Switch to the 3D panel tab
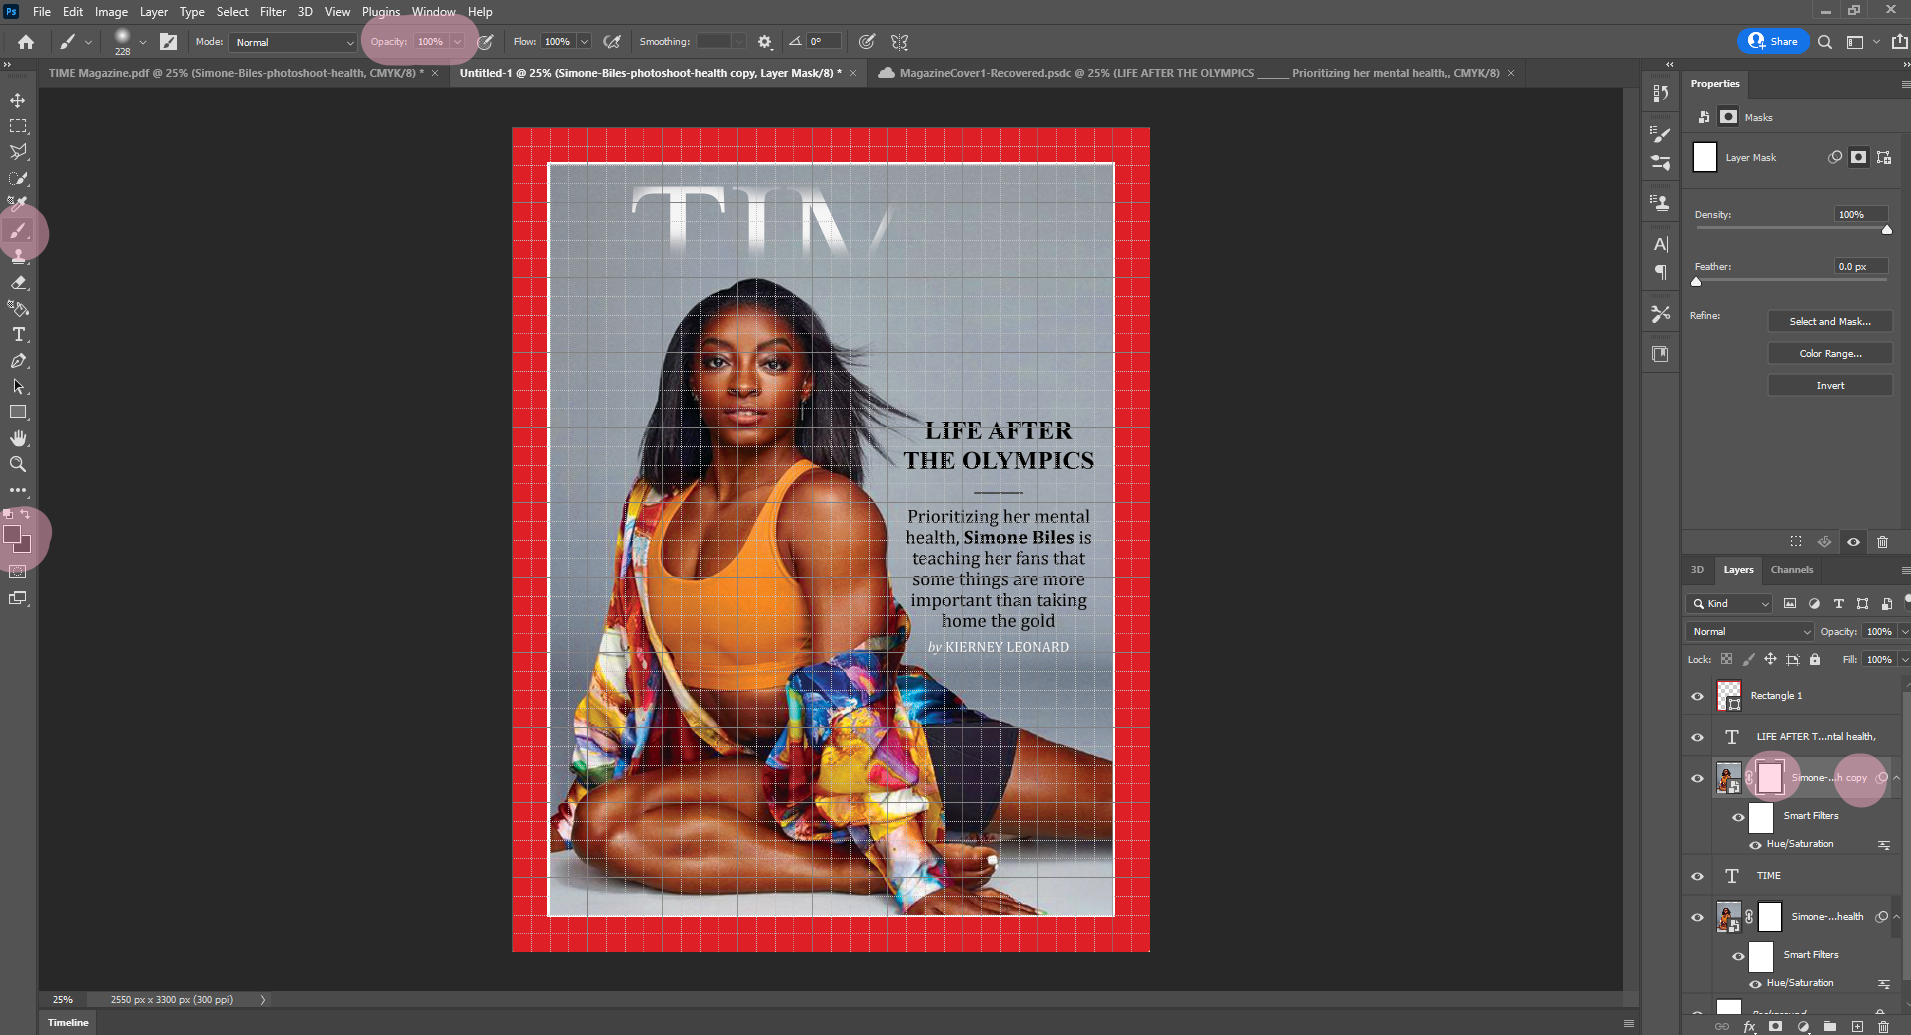 click(x=1697, y=570)
